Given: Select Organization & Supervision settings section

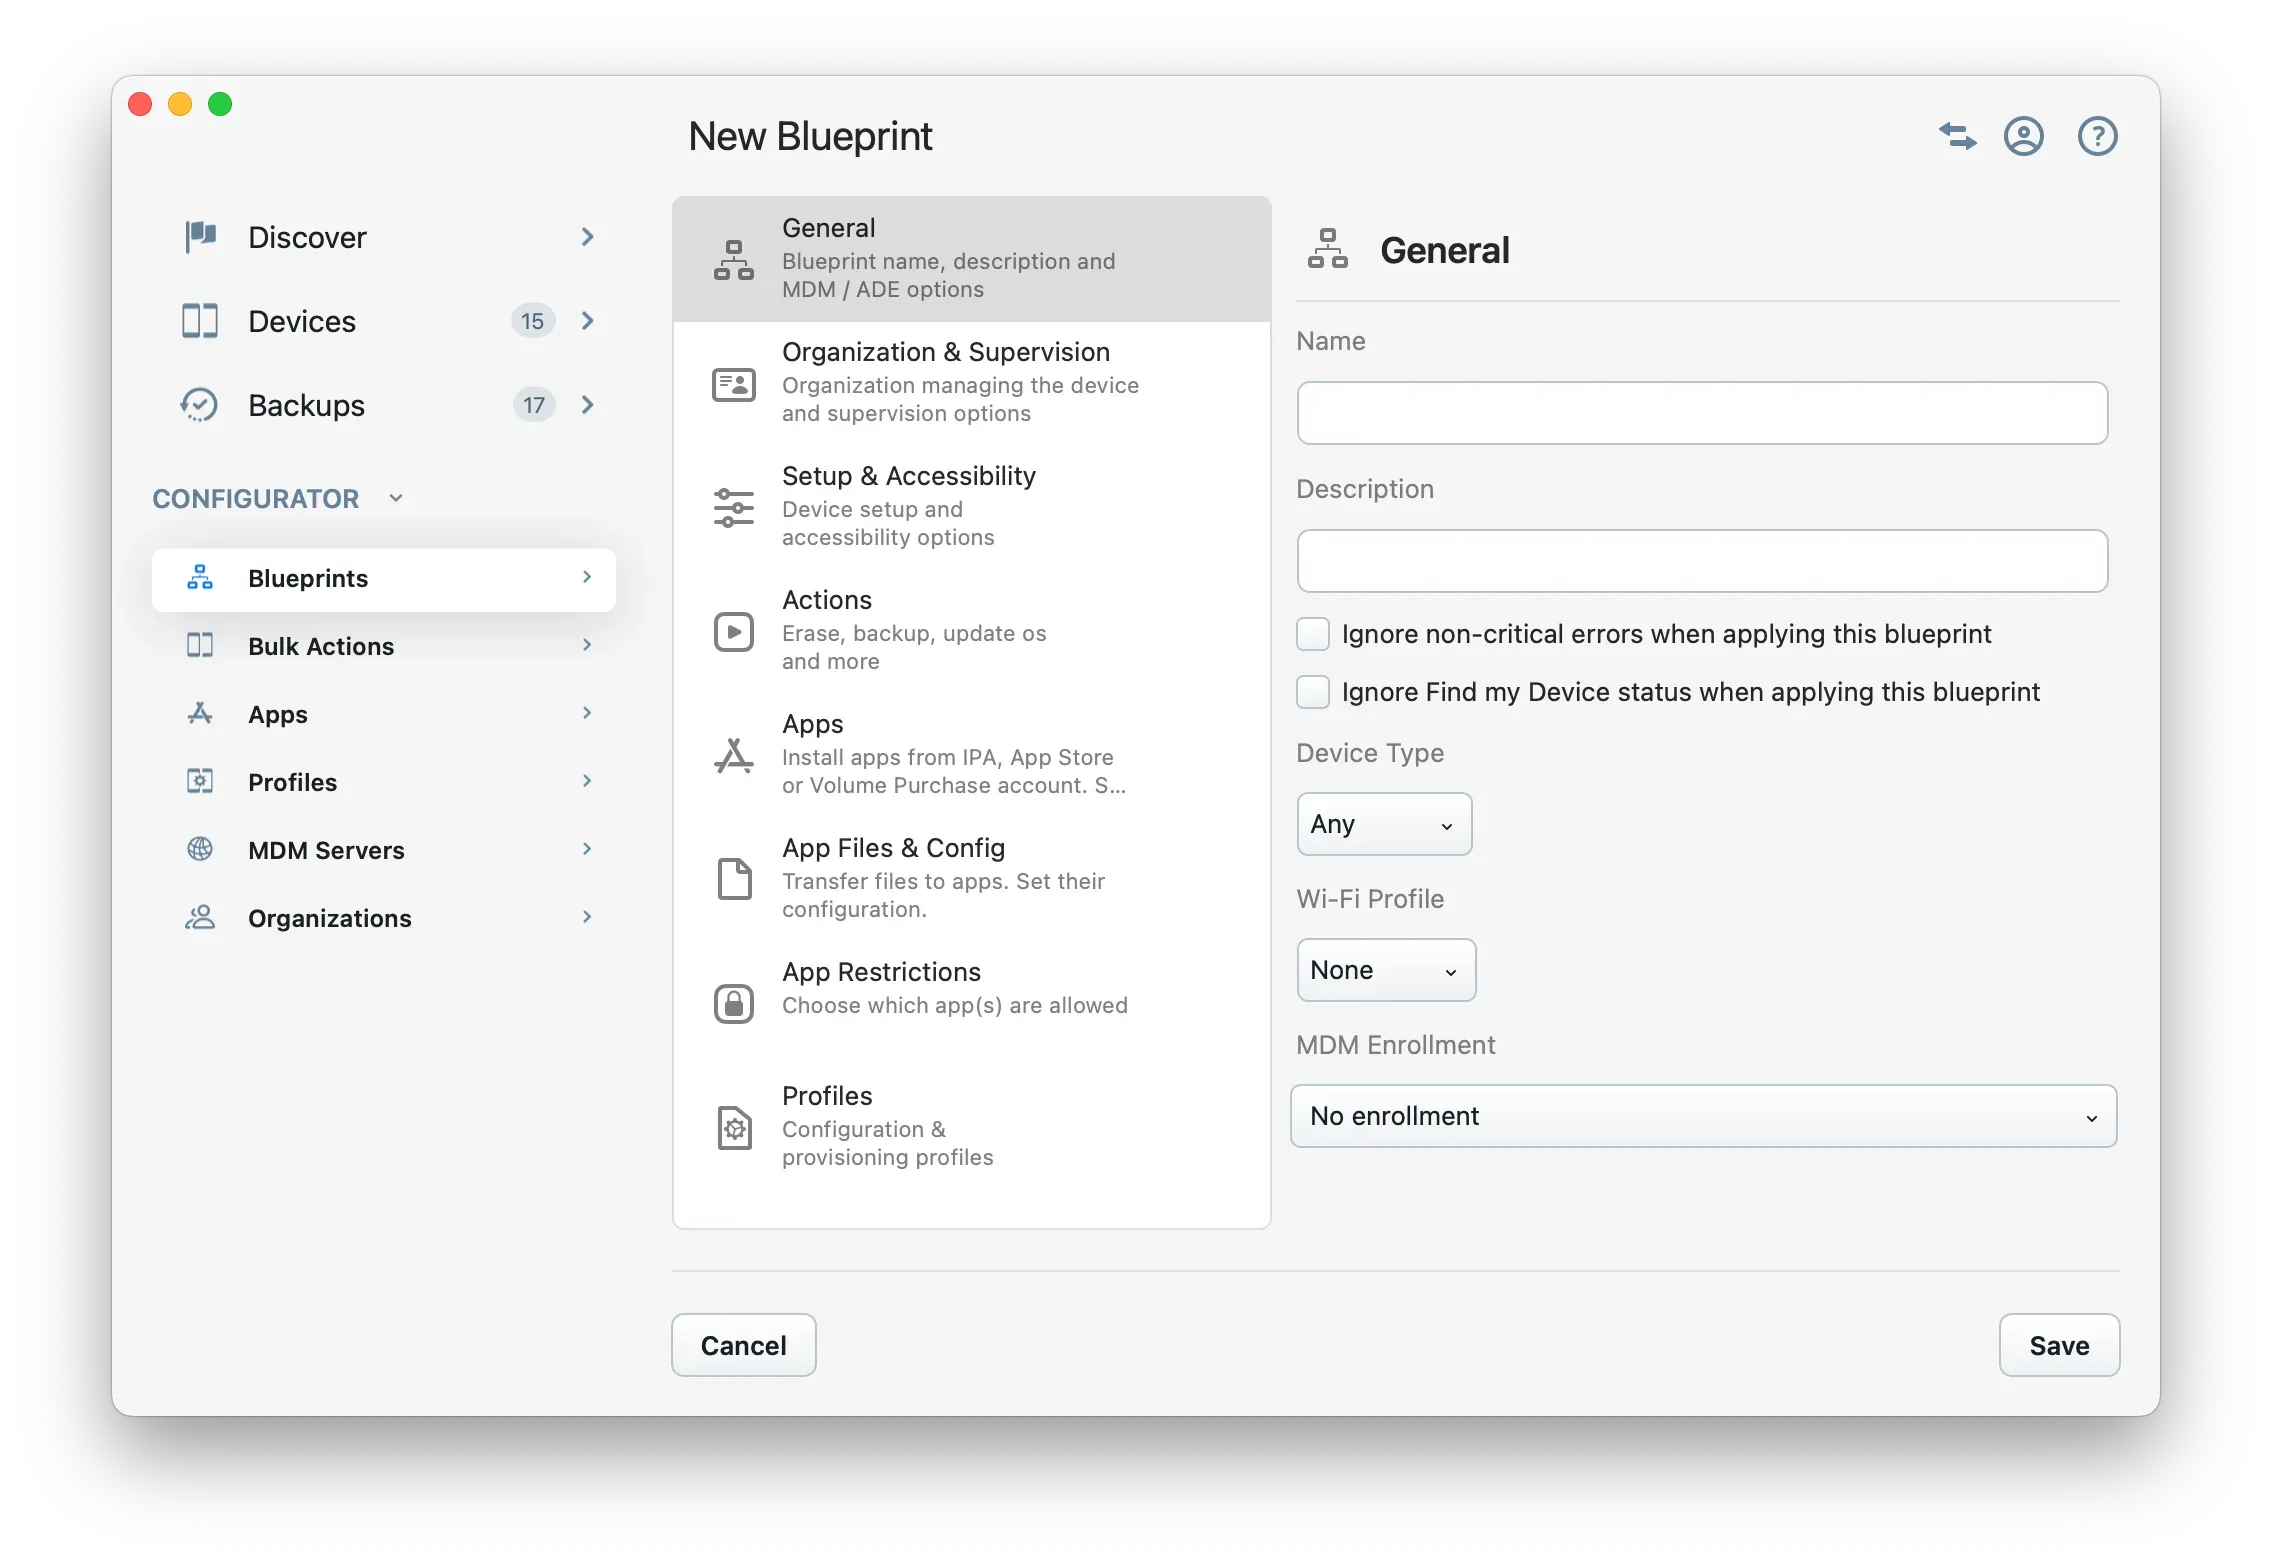Looking at the screenshot, I should tap(946, 381).
